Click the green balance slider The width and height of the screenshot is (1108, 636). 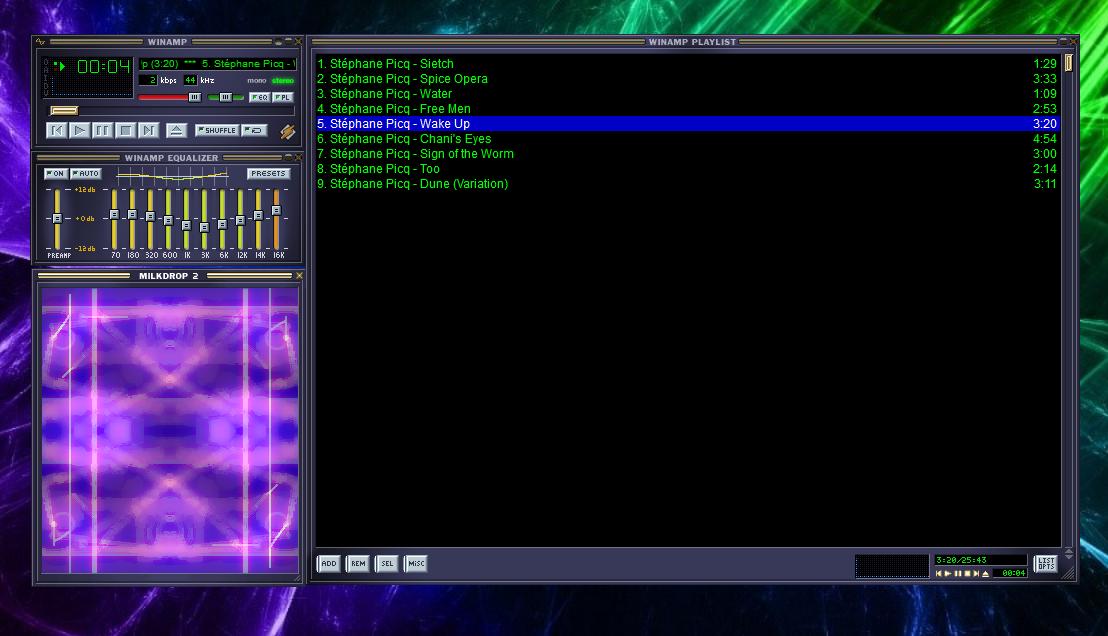click(225, 98)
